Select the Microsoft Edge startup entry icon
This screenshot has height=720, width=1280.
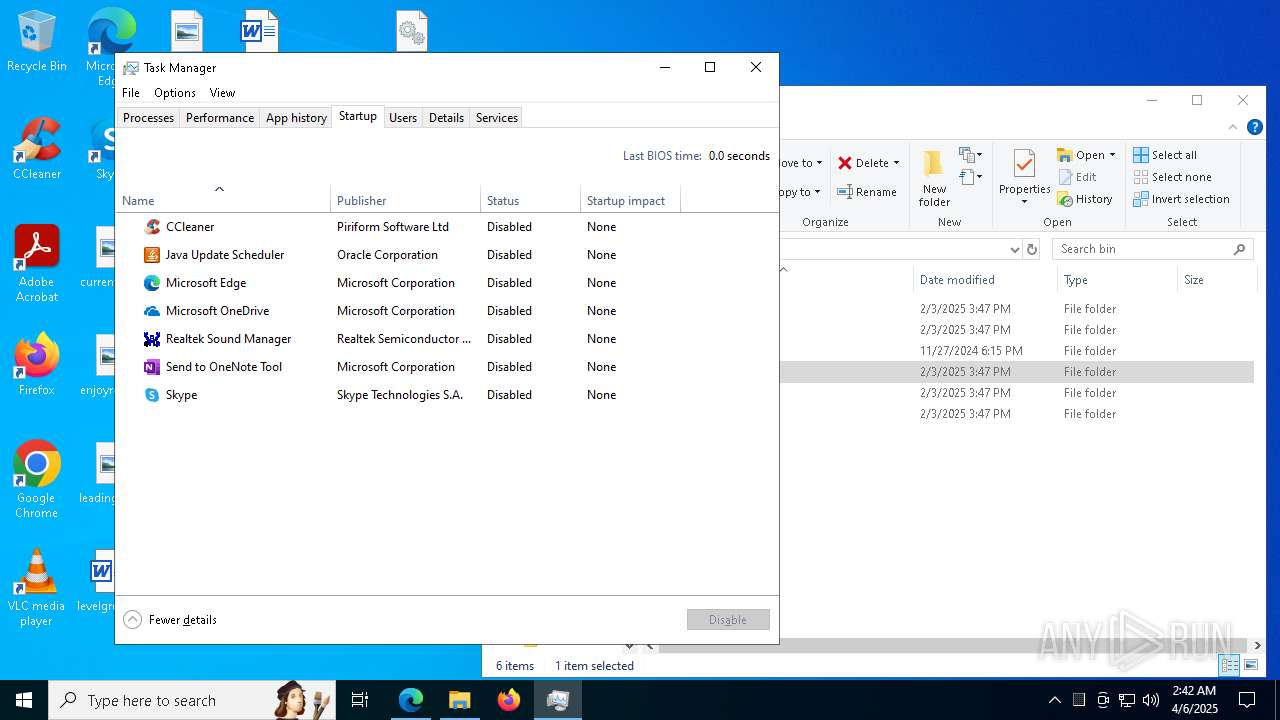[152, 283]
